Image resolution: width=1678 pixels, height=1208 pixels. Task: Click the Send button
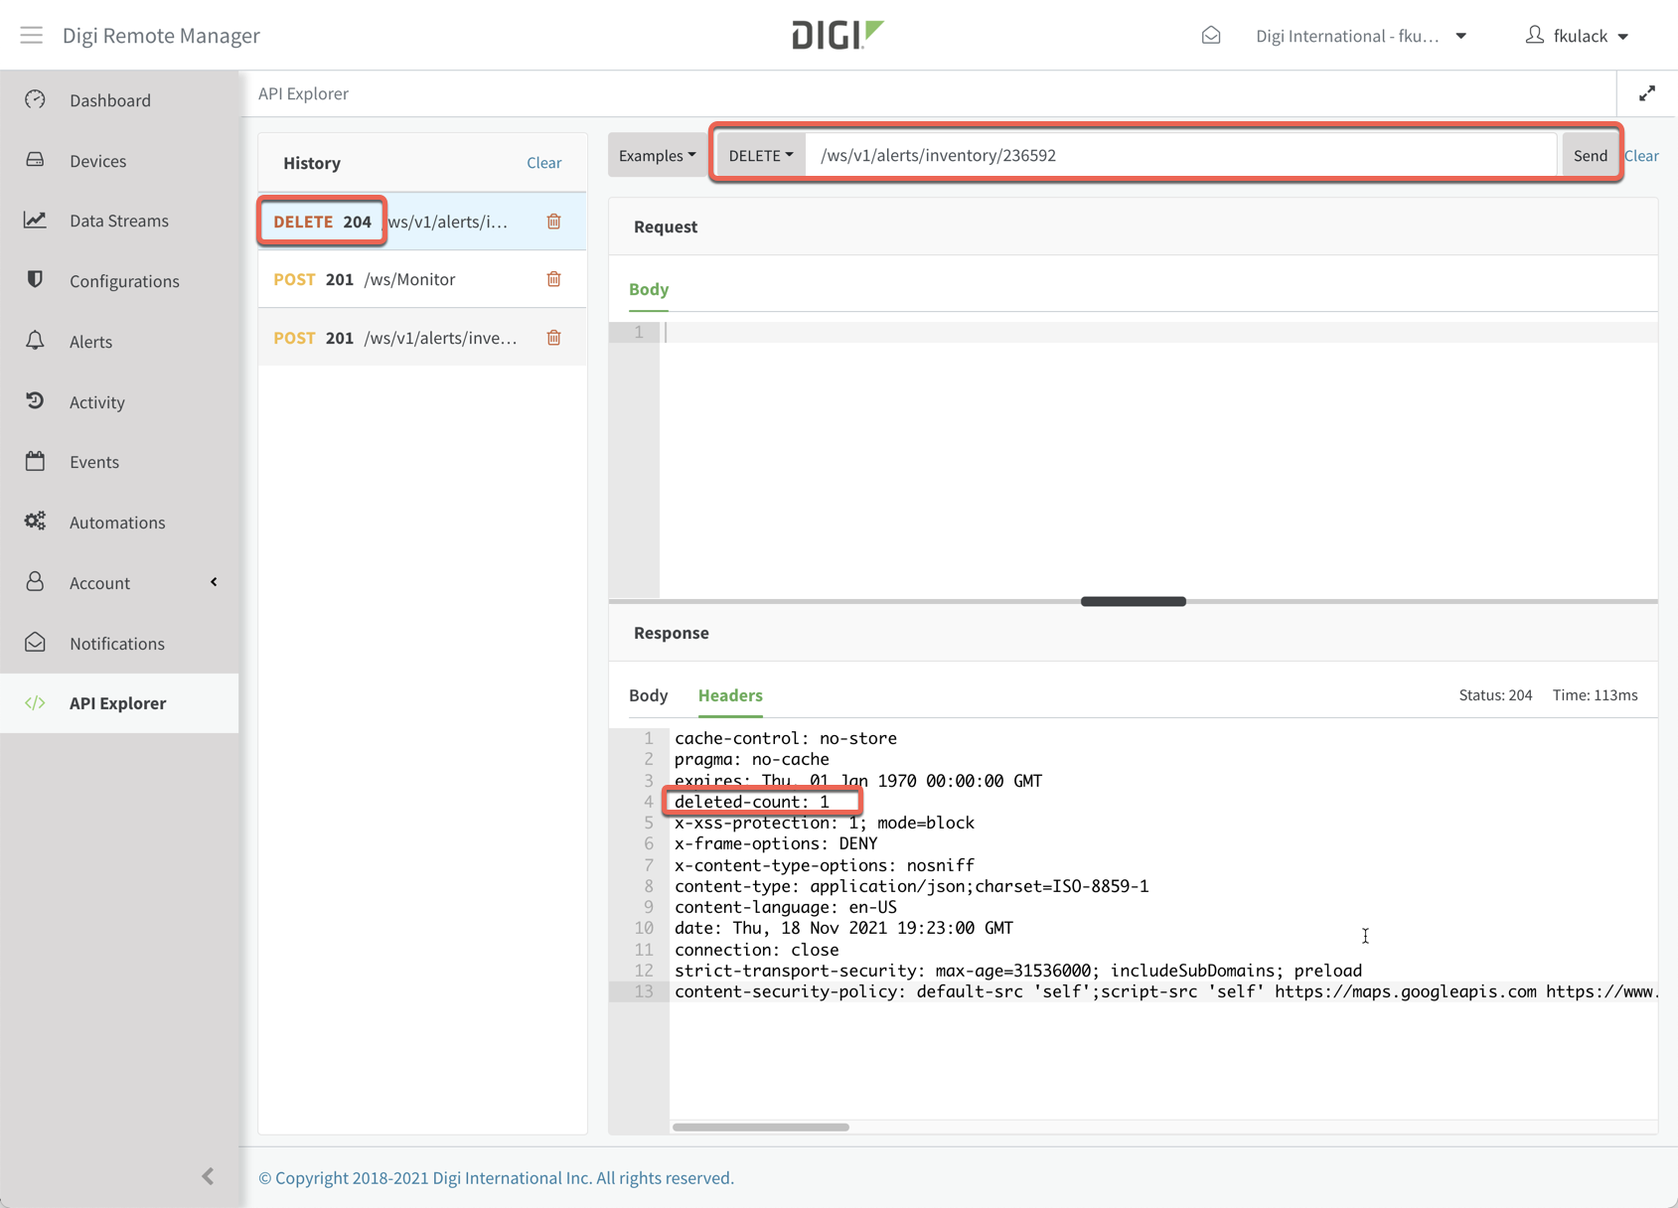[1590, 155]
